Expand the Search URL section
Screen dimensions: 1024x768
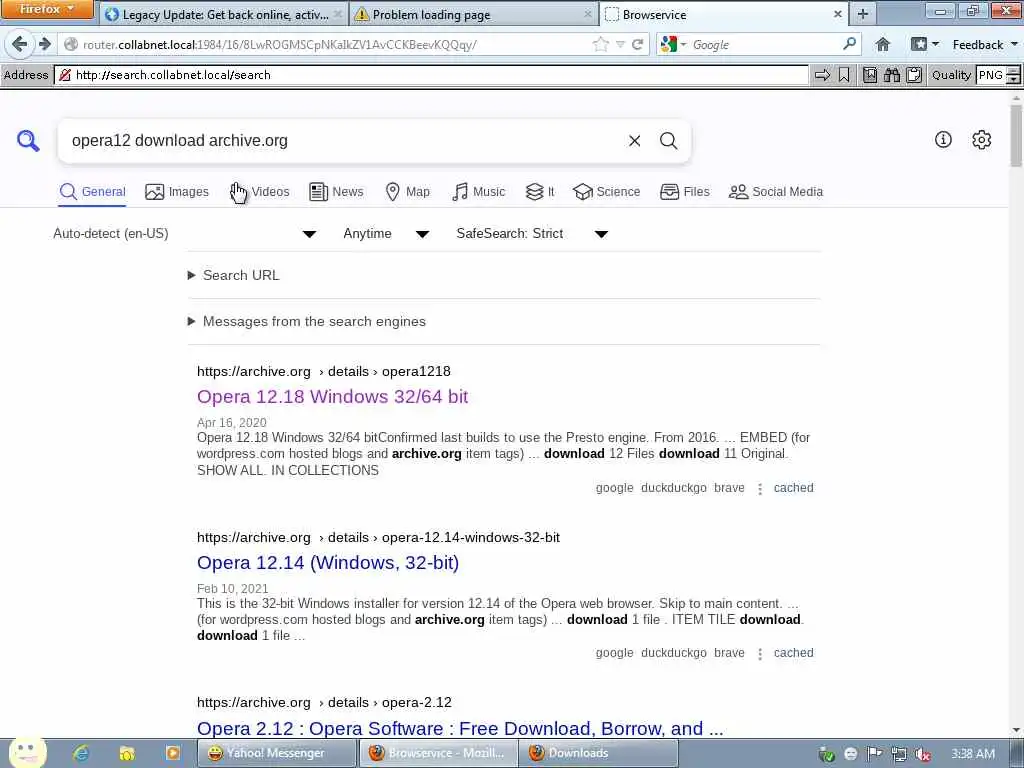pyautogui.click(x=234, y=275)
